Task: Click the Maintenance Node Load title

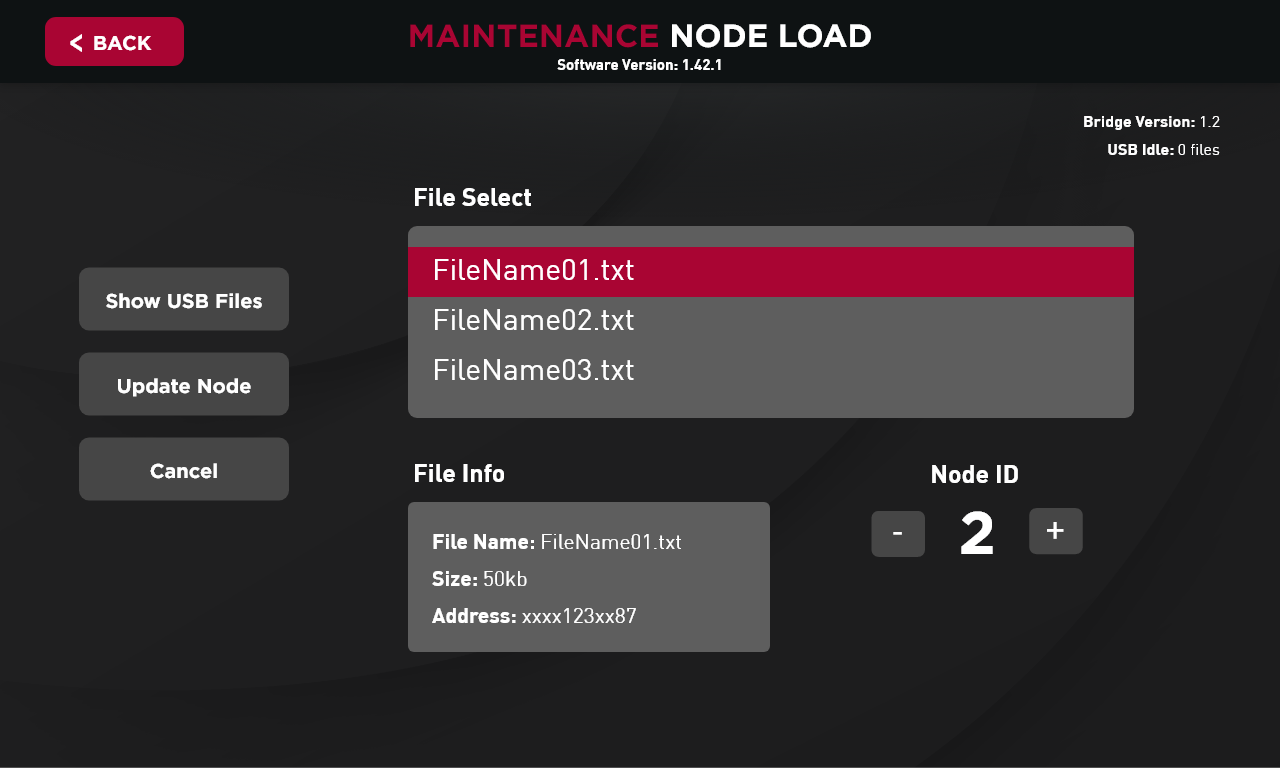Action: (640, 36)
